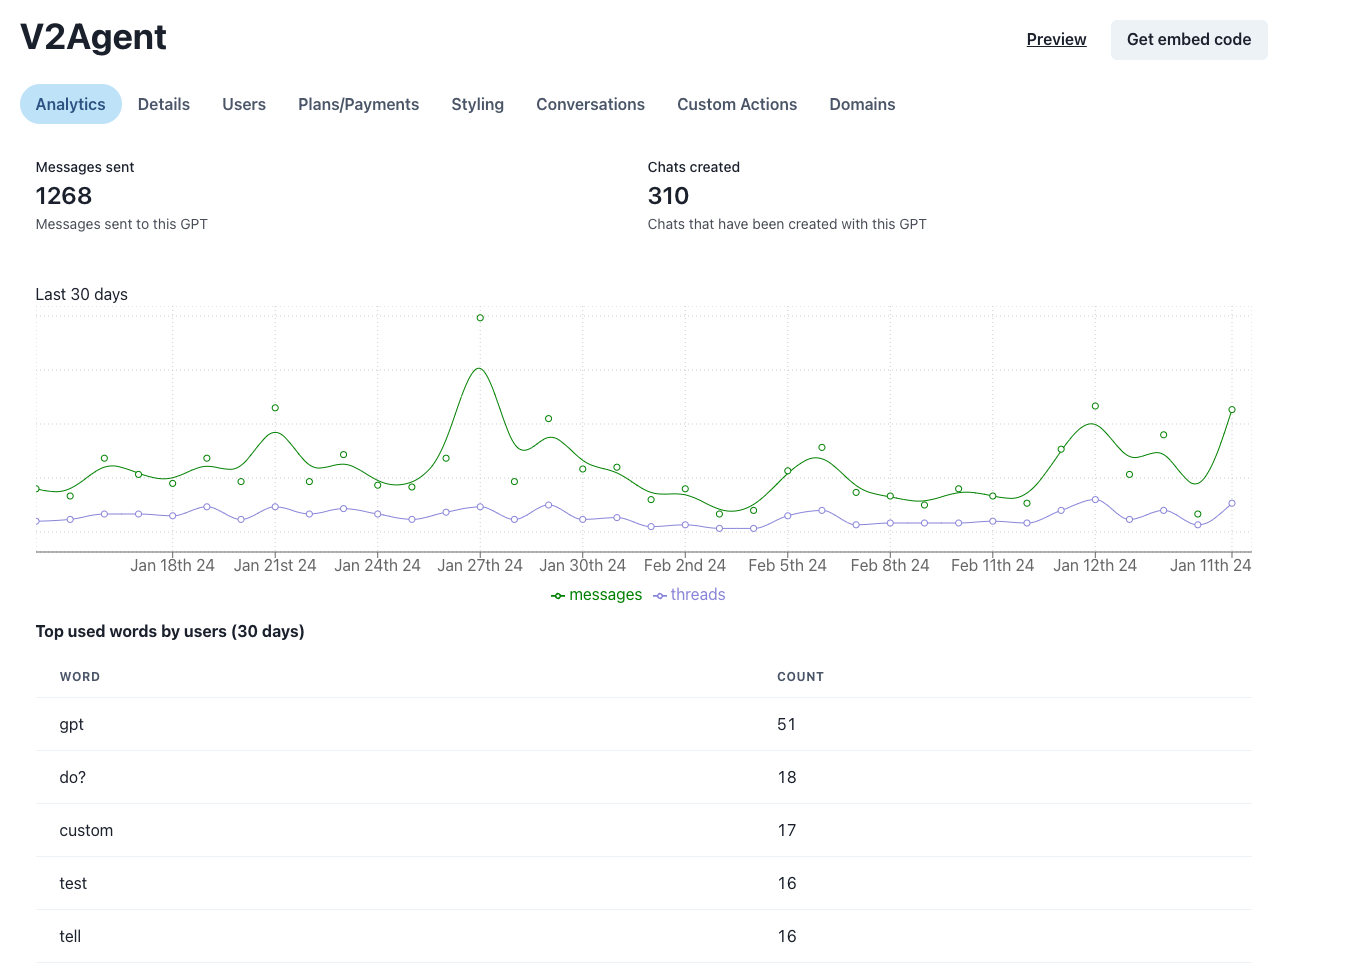Open the Conversations tab
This screenshot has width=1370, height=971.
click(x=590, y=104)
